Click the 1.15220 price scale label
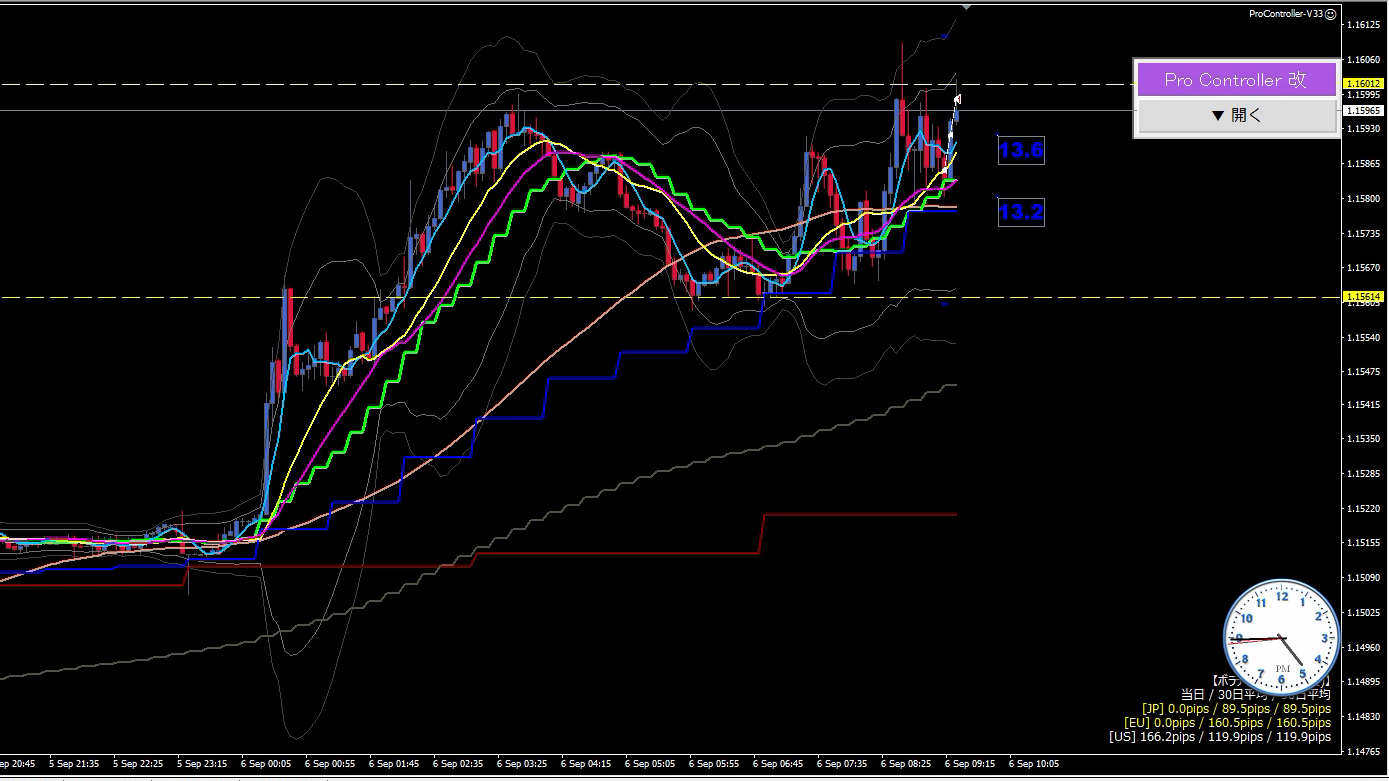 (1364, 509)
